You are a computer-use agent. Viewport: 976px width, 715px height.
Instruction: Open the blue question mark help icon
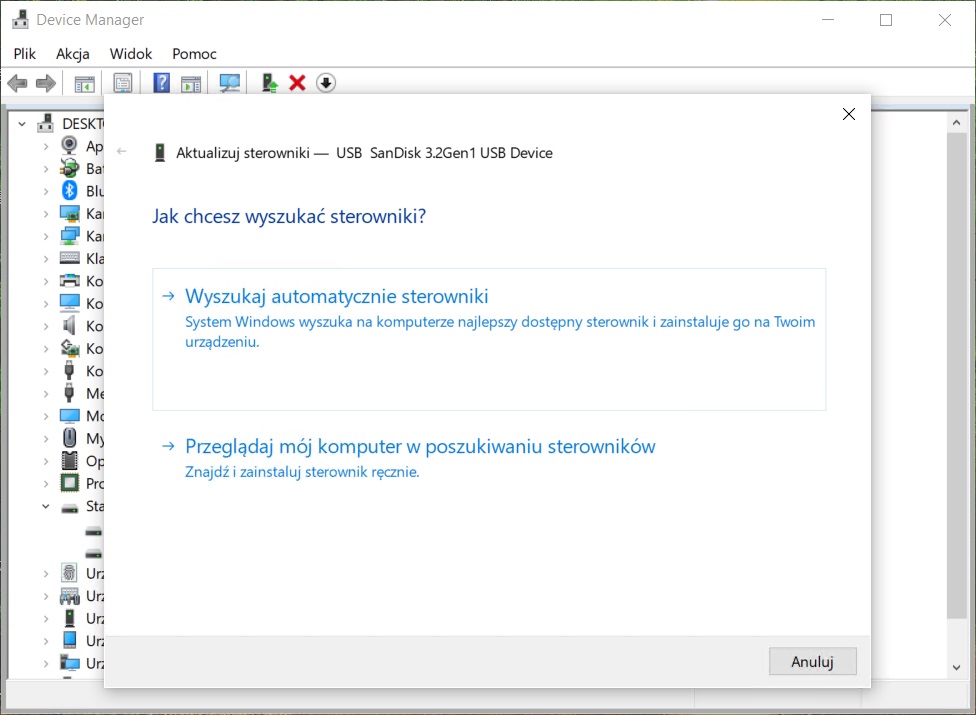click(161, 83)
